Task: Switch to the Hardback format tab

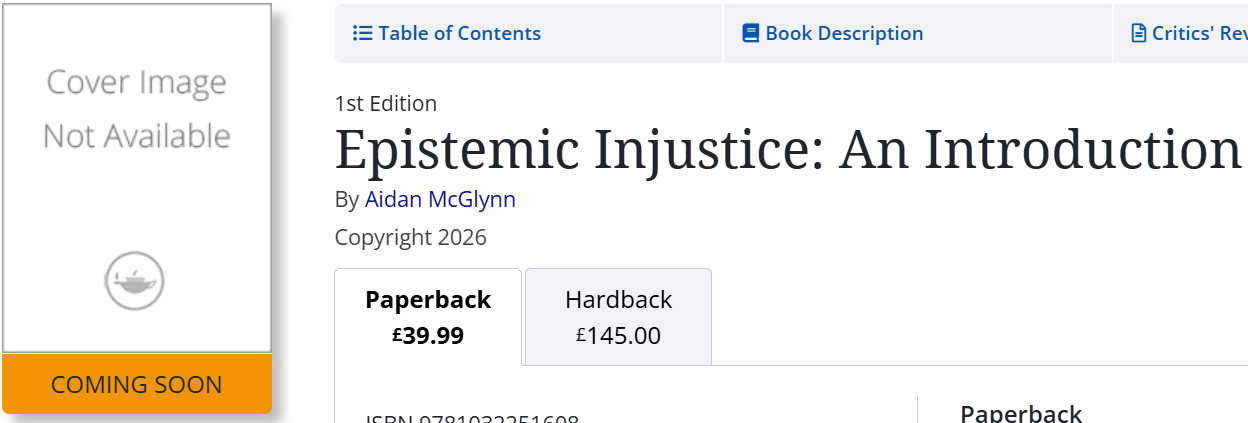Action: 618,317
